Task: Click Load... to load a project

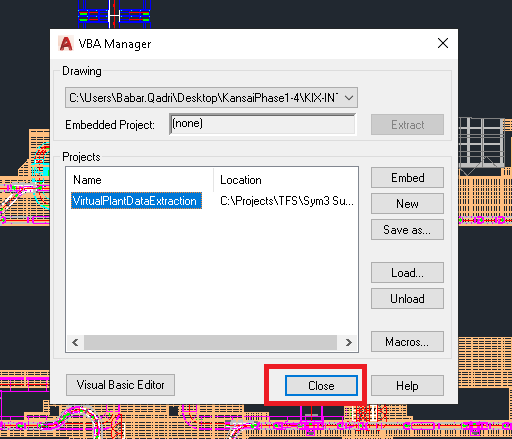Action: tap(407, 273)
